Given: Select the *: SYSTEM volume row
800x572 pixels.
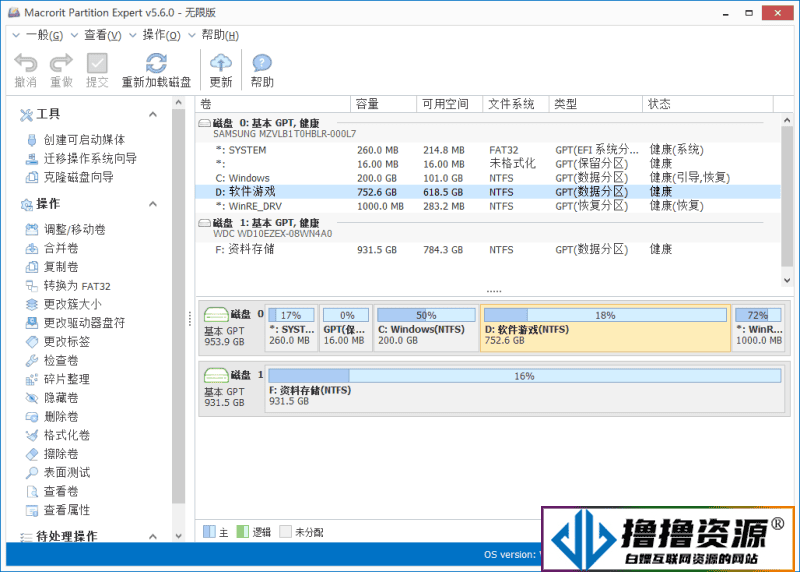Looking at the screenshot, I should click(x=488, y=150).
